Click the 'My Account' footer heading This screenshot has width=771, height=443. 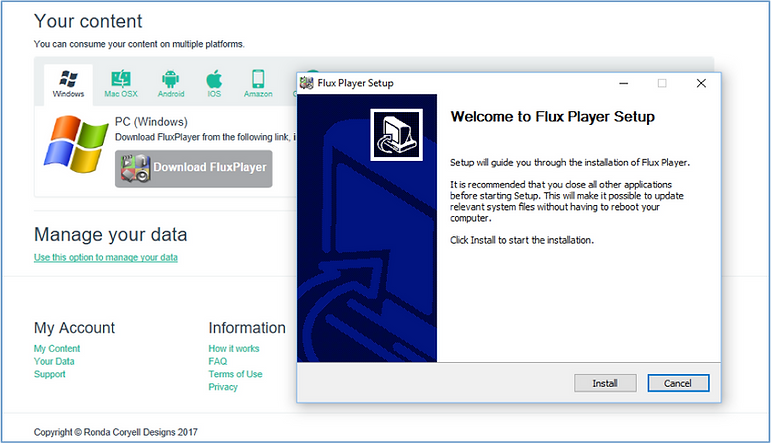[74, 328]
